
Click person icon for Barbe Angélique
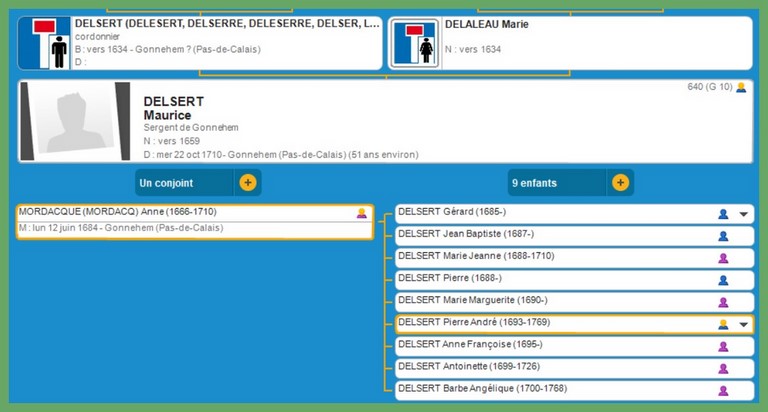click(x=723, y=390)
